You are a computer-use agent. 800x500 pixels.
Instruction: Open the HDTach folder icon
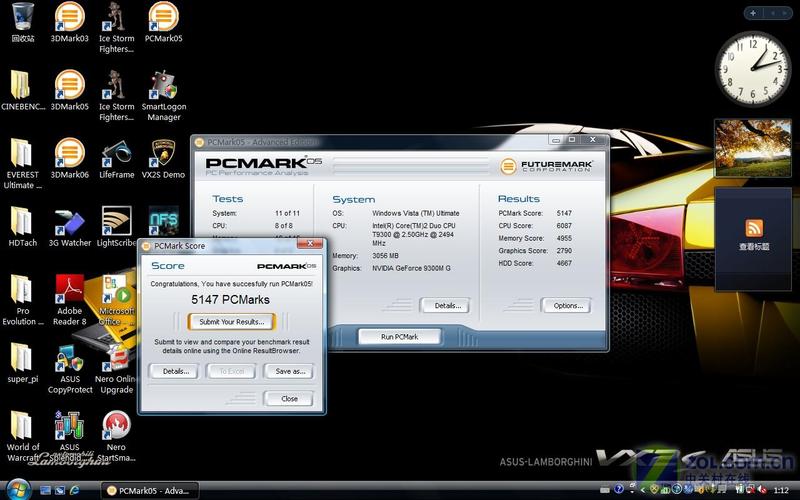point(22,227)
